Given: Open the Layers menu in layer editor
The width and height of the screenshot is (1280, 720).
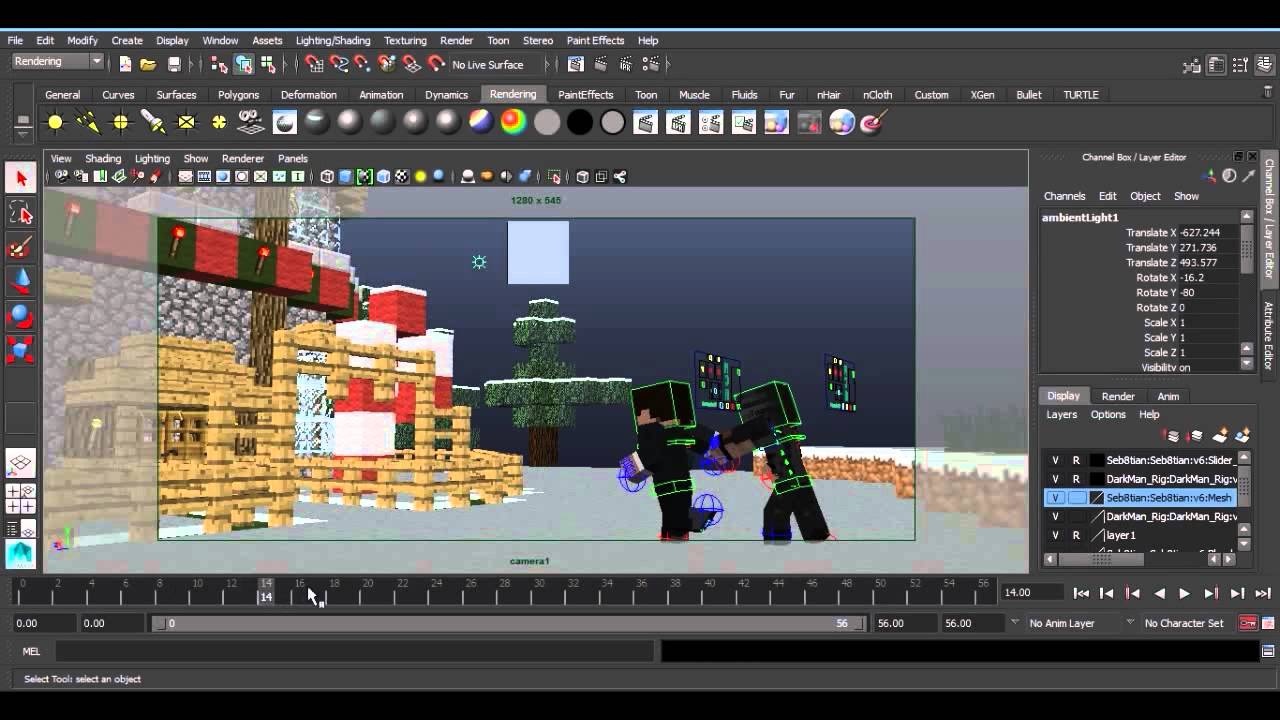Looking at the screenshot, I should coord(1061,414).
